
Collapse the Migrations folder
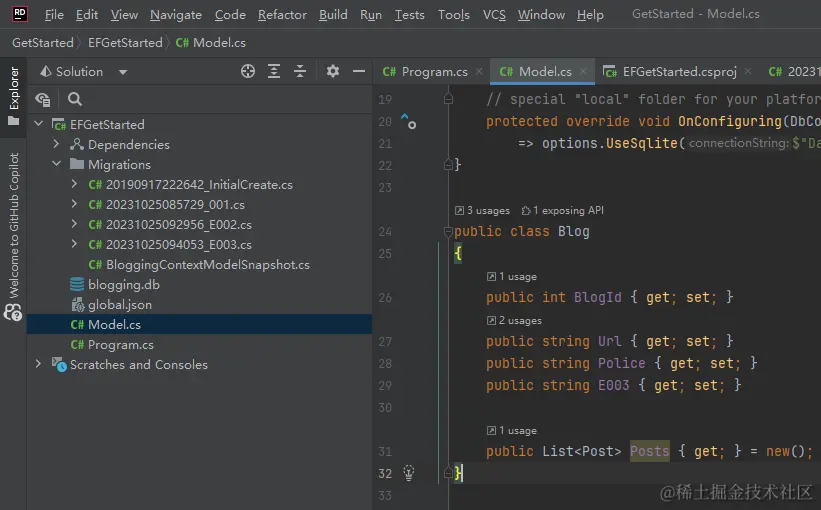click(x=56, y=164)
